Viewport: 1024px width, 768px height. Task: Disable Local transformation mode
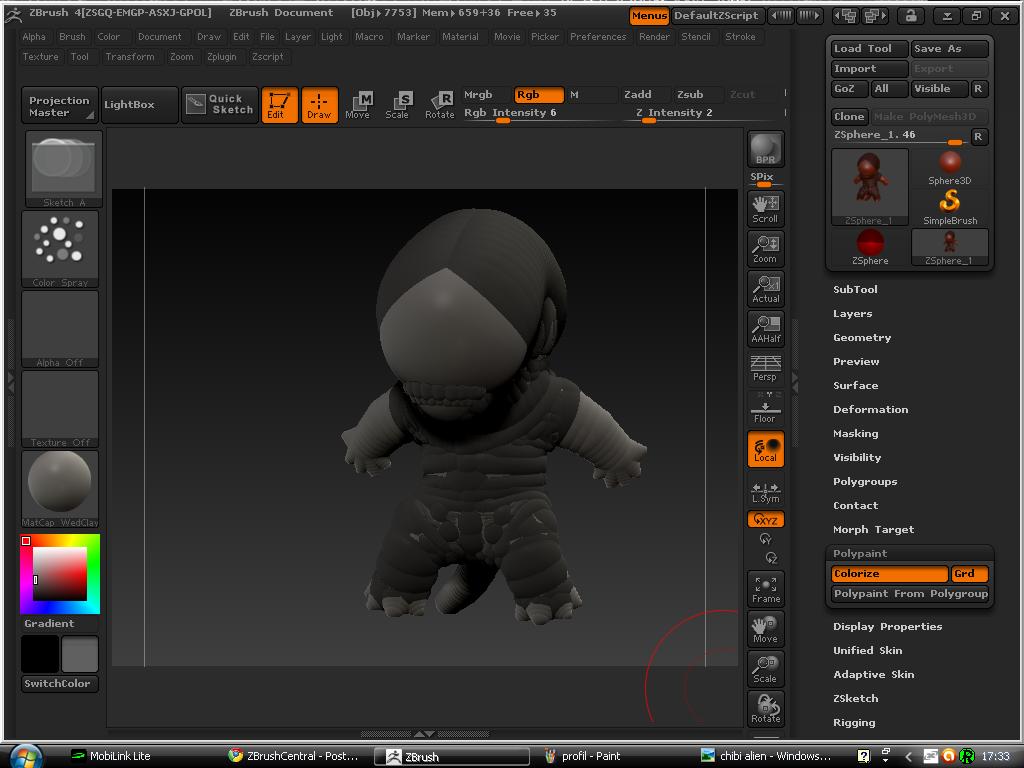pyautogui.click(x=765, y=449)
